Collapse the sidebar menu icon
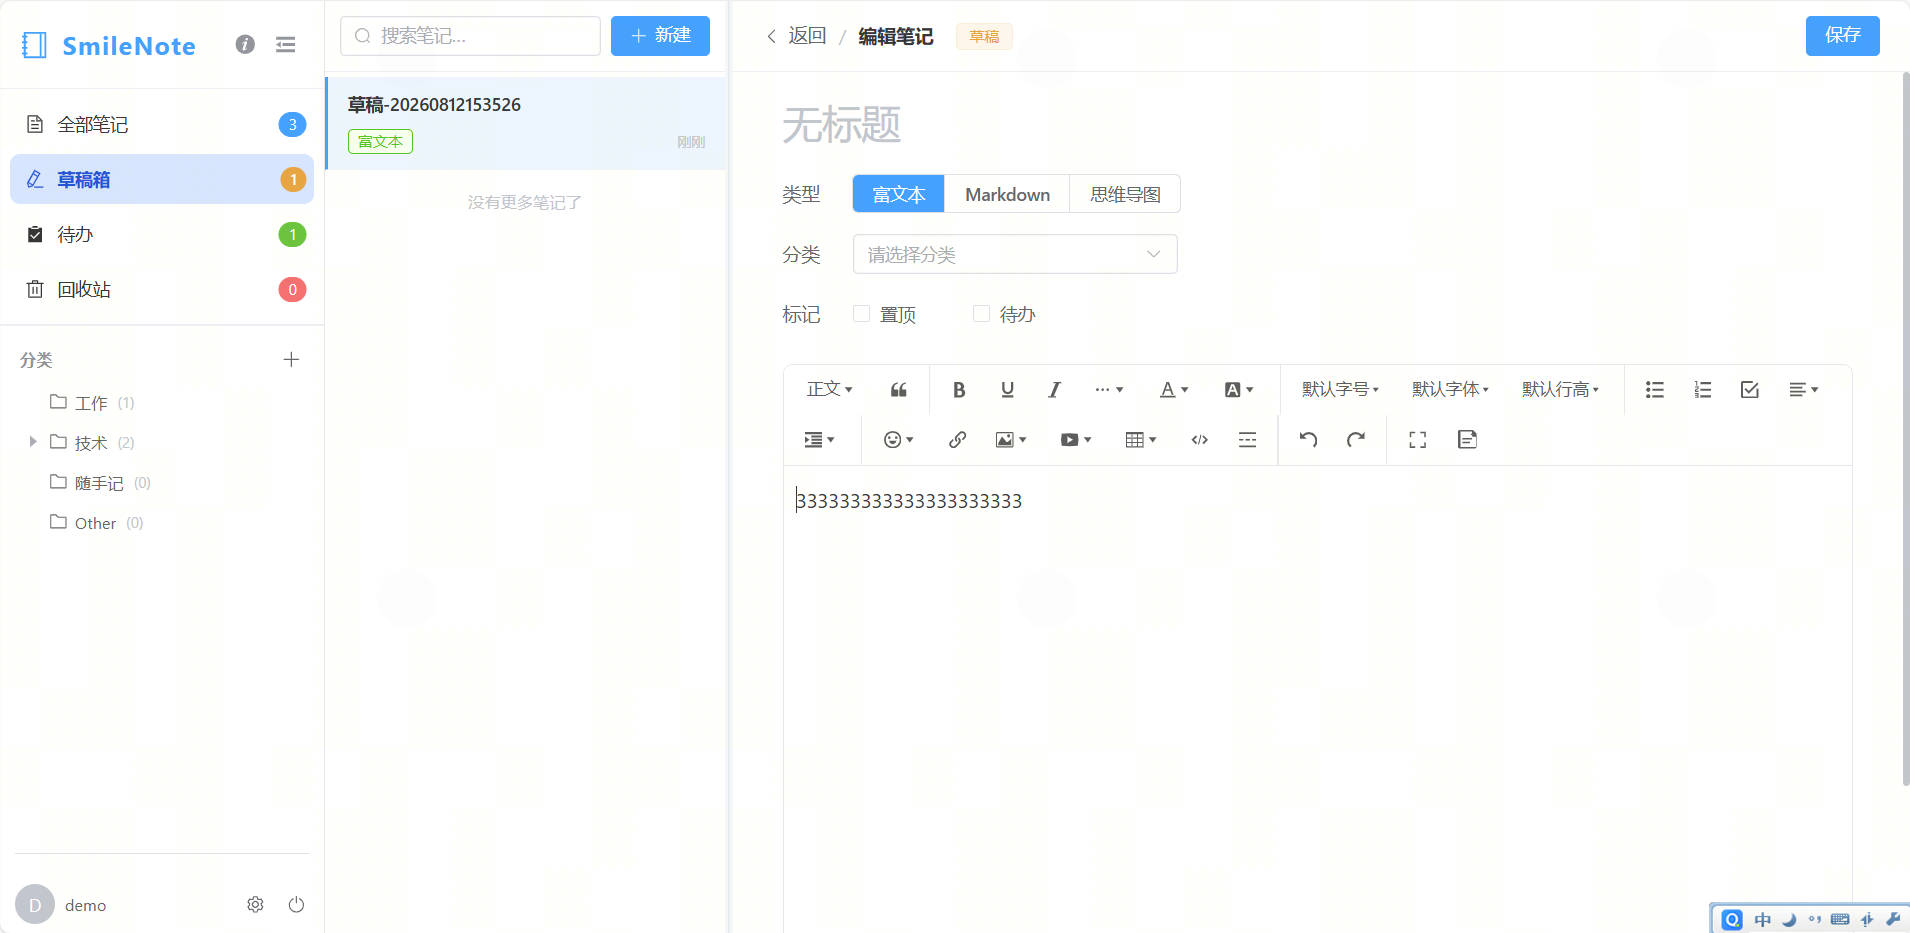1910x933 pixels. tap(286, 44)
